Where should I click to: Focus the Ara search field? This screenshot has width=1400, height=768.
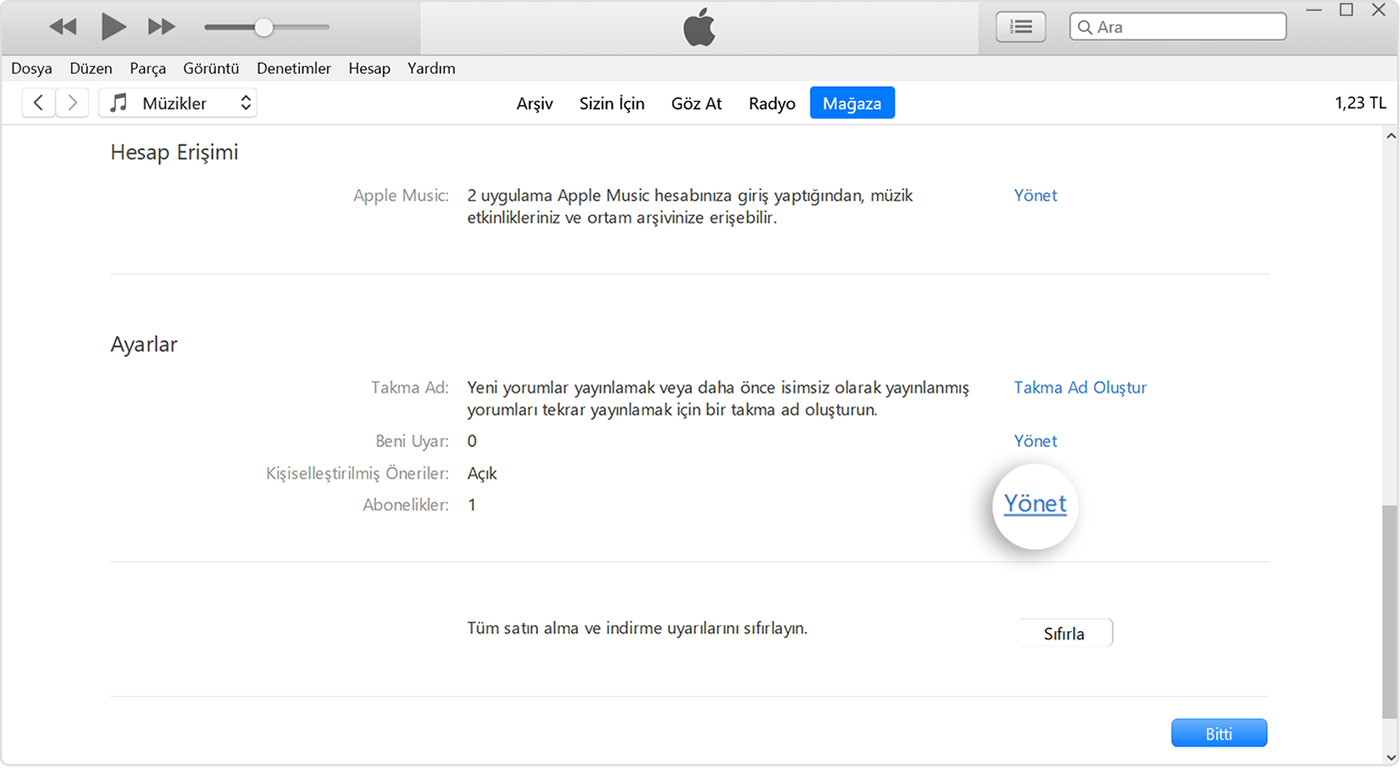[1178, 27]
